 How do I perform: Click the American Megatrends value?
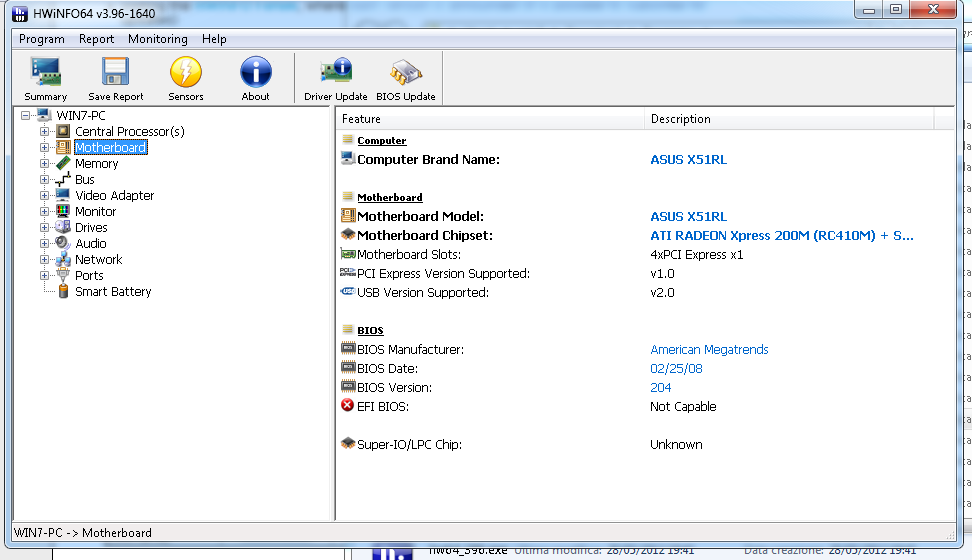point(709,350)
